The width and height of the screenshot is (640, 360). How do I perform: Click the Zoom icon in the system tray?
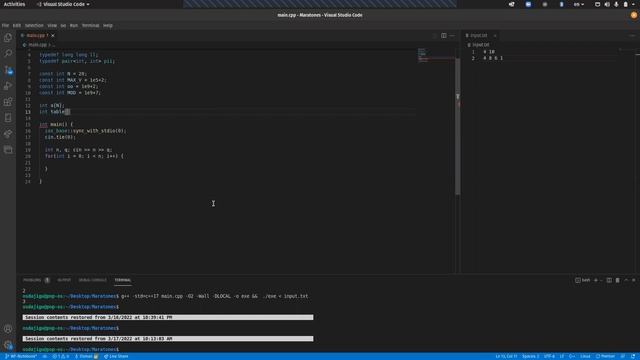tap(528, 4)
